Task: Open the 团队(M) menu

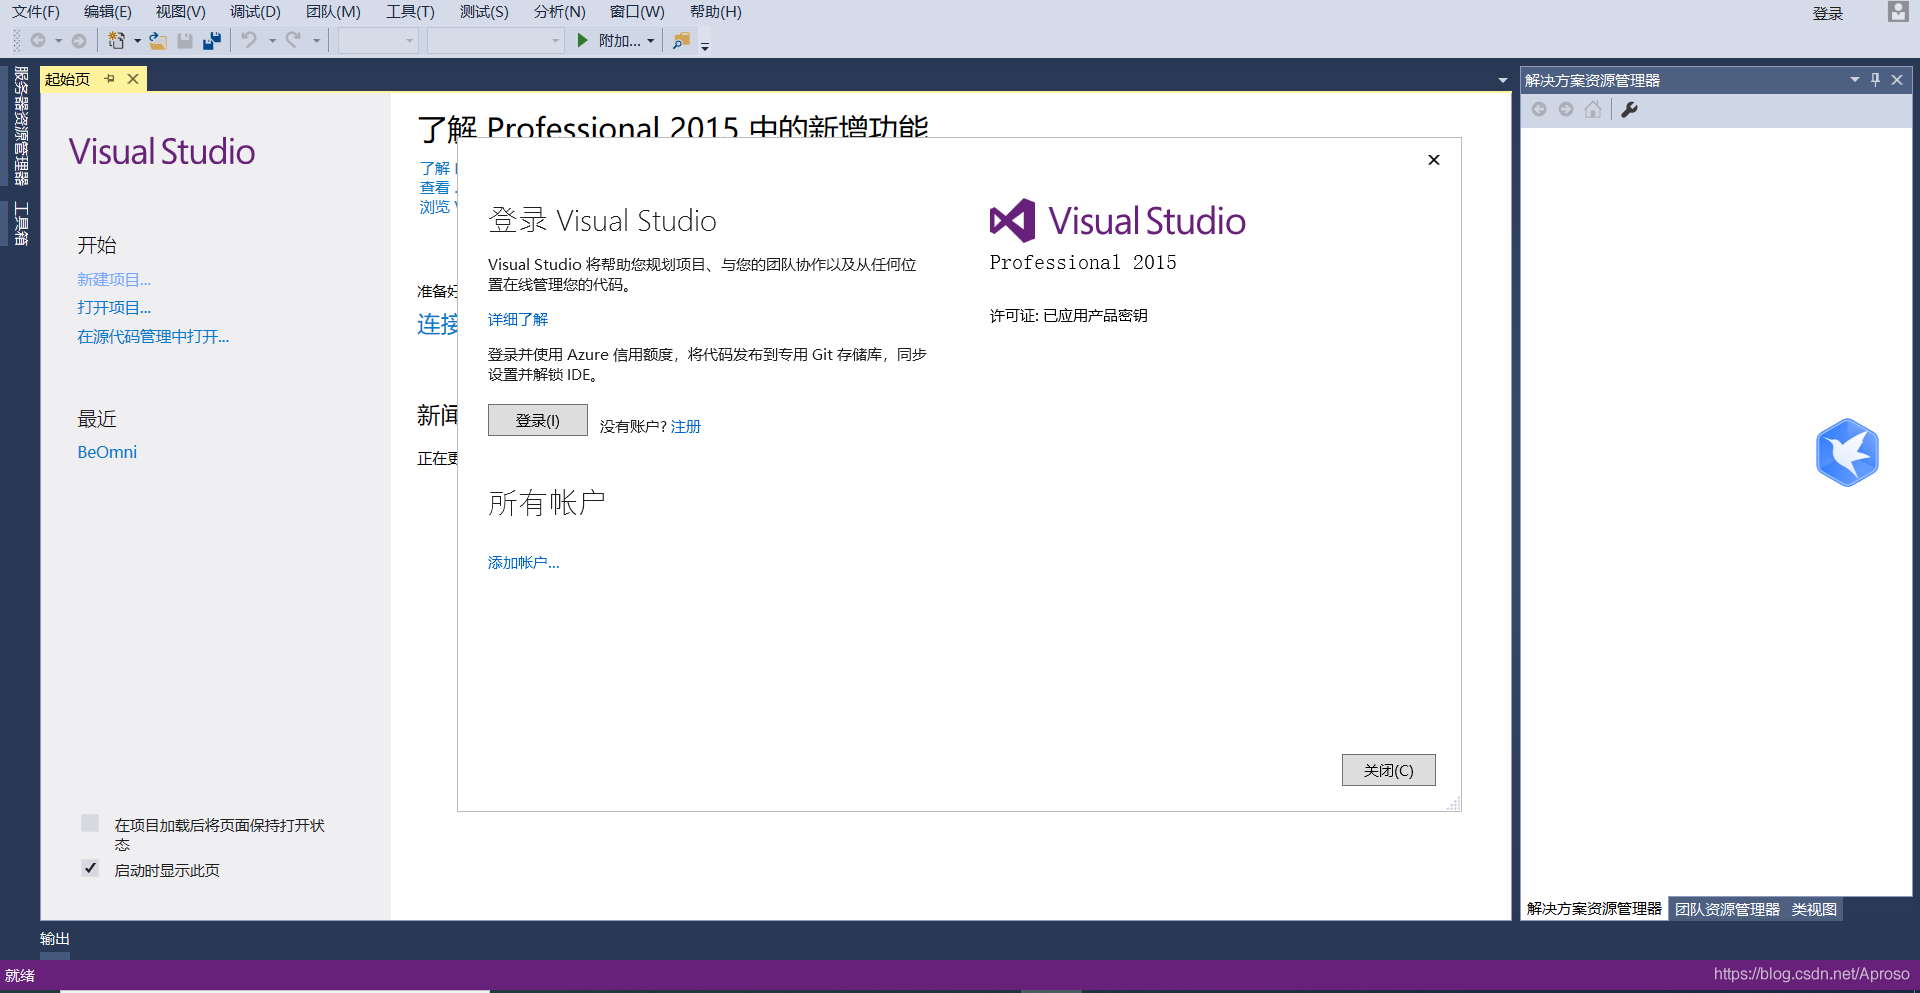Action: [x=333, y=12]
